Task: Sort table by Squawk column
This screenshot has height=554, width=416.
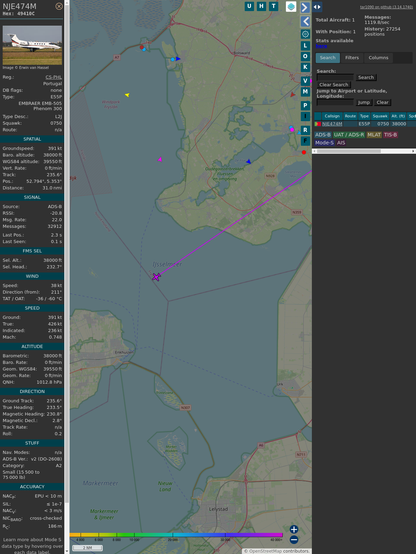Action: click(x=380, y=116)
